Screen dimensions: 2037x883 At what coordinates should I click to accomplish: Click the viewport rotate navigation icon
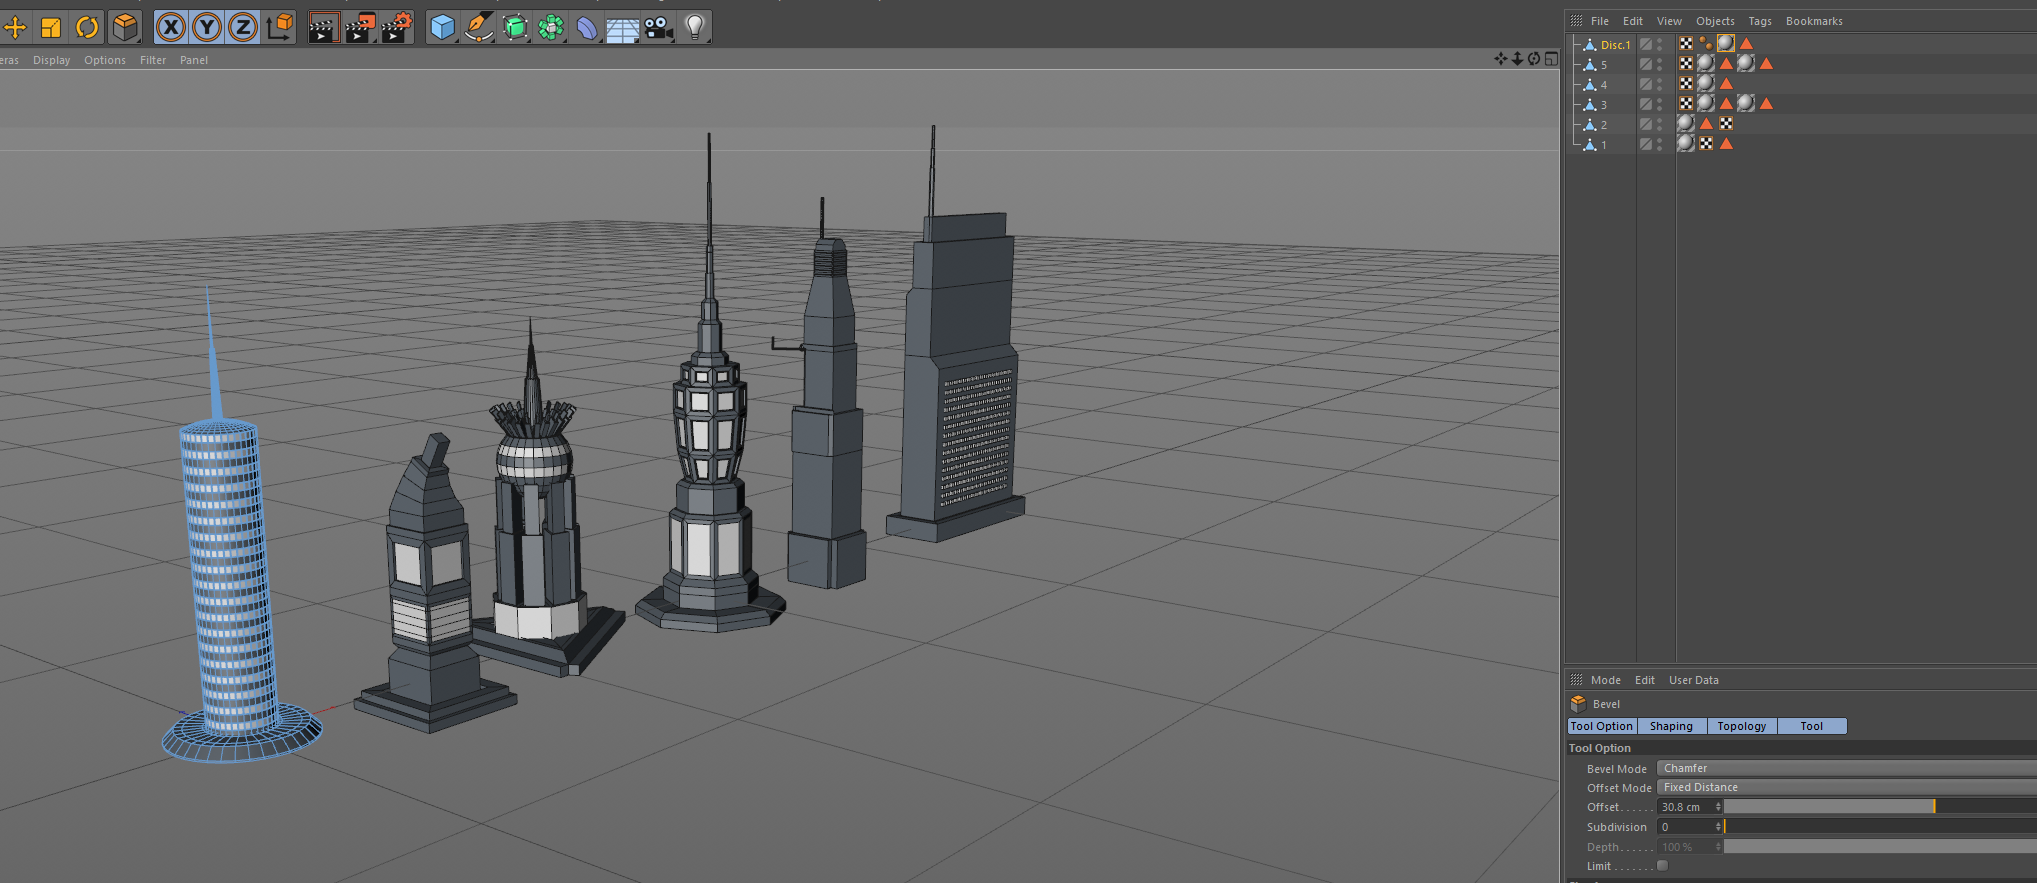coord(1534,59)
